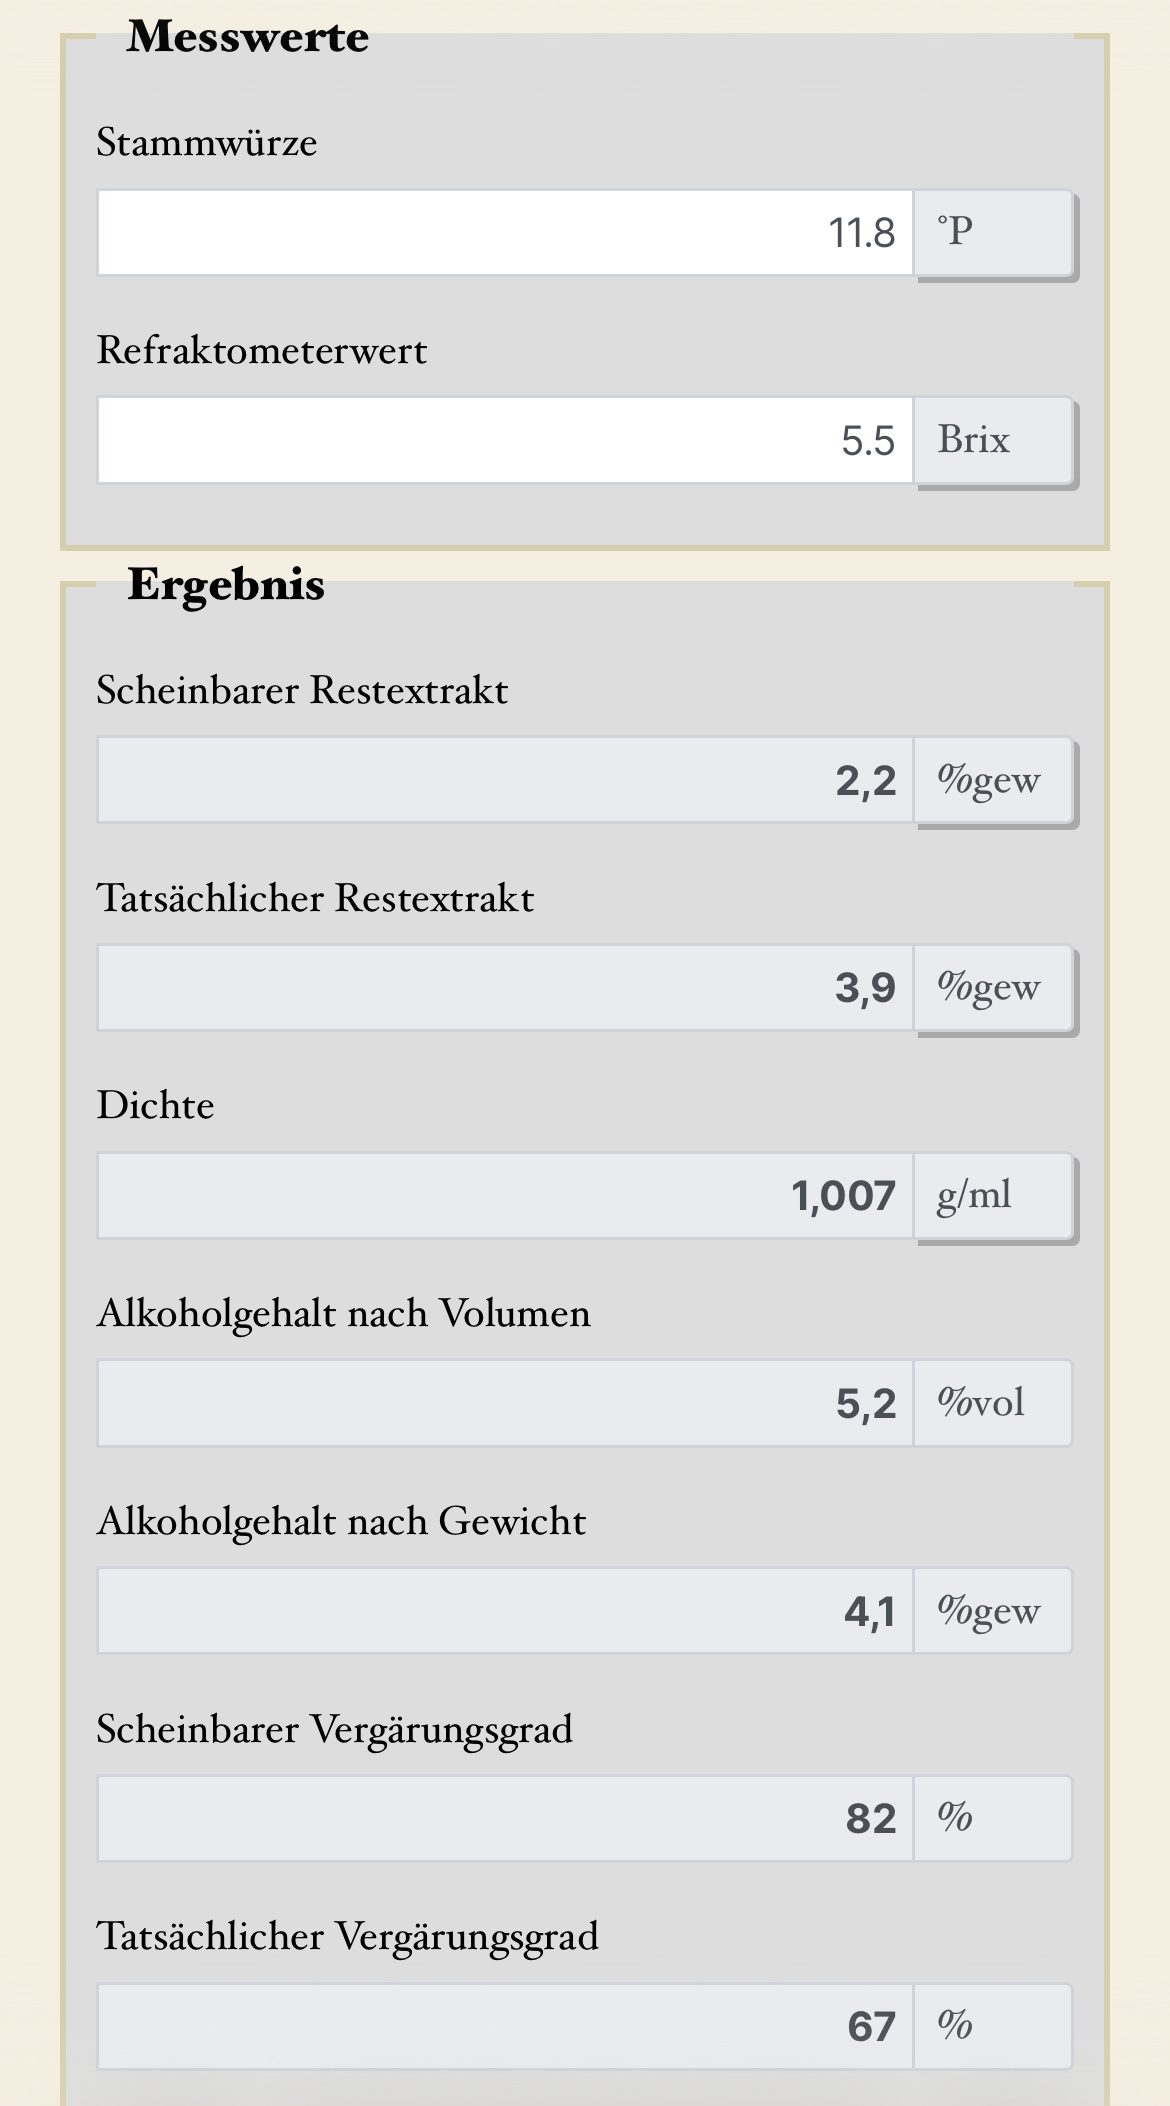Change the Scheinbarer Restextrakt %gew unit
This screenshot has height=2106, width=1170.
coord(993,781)
